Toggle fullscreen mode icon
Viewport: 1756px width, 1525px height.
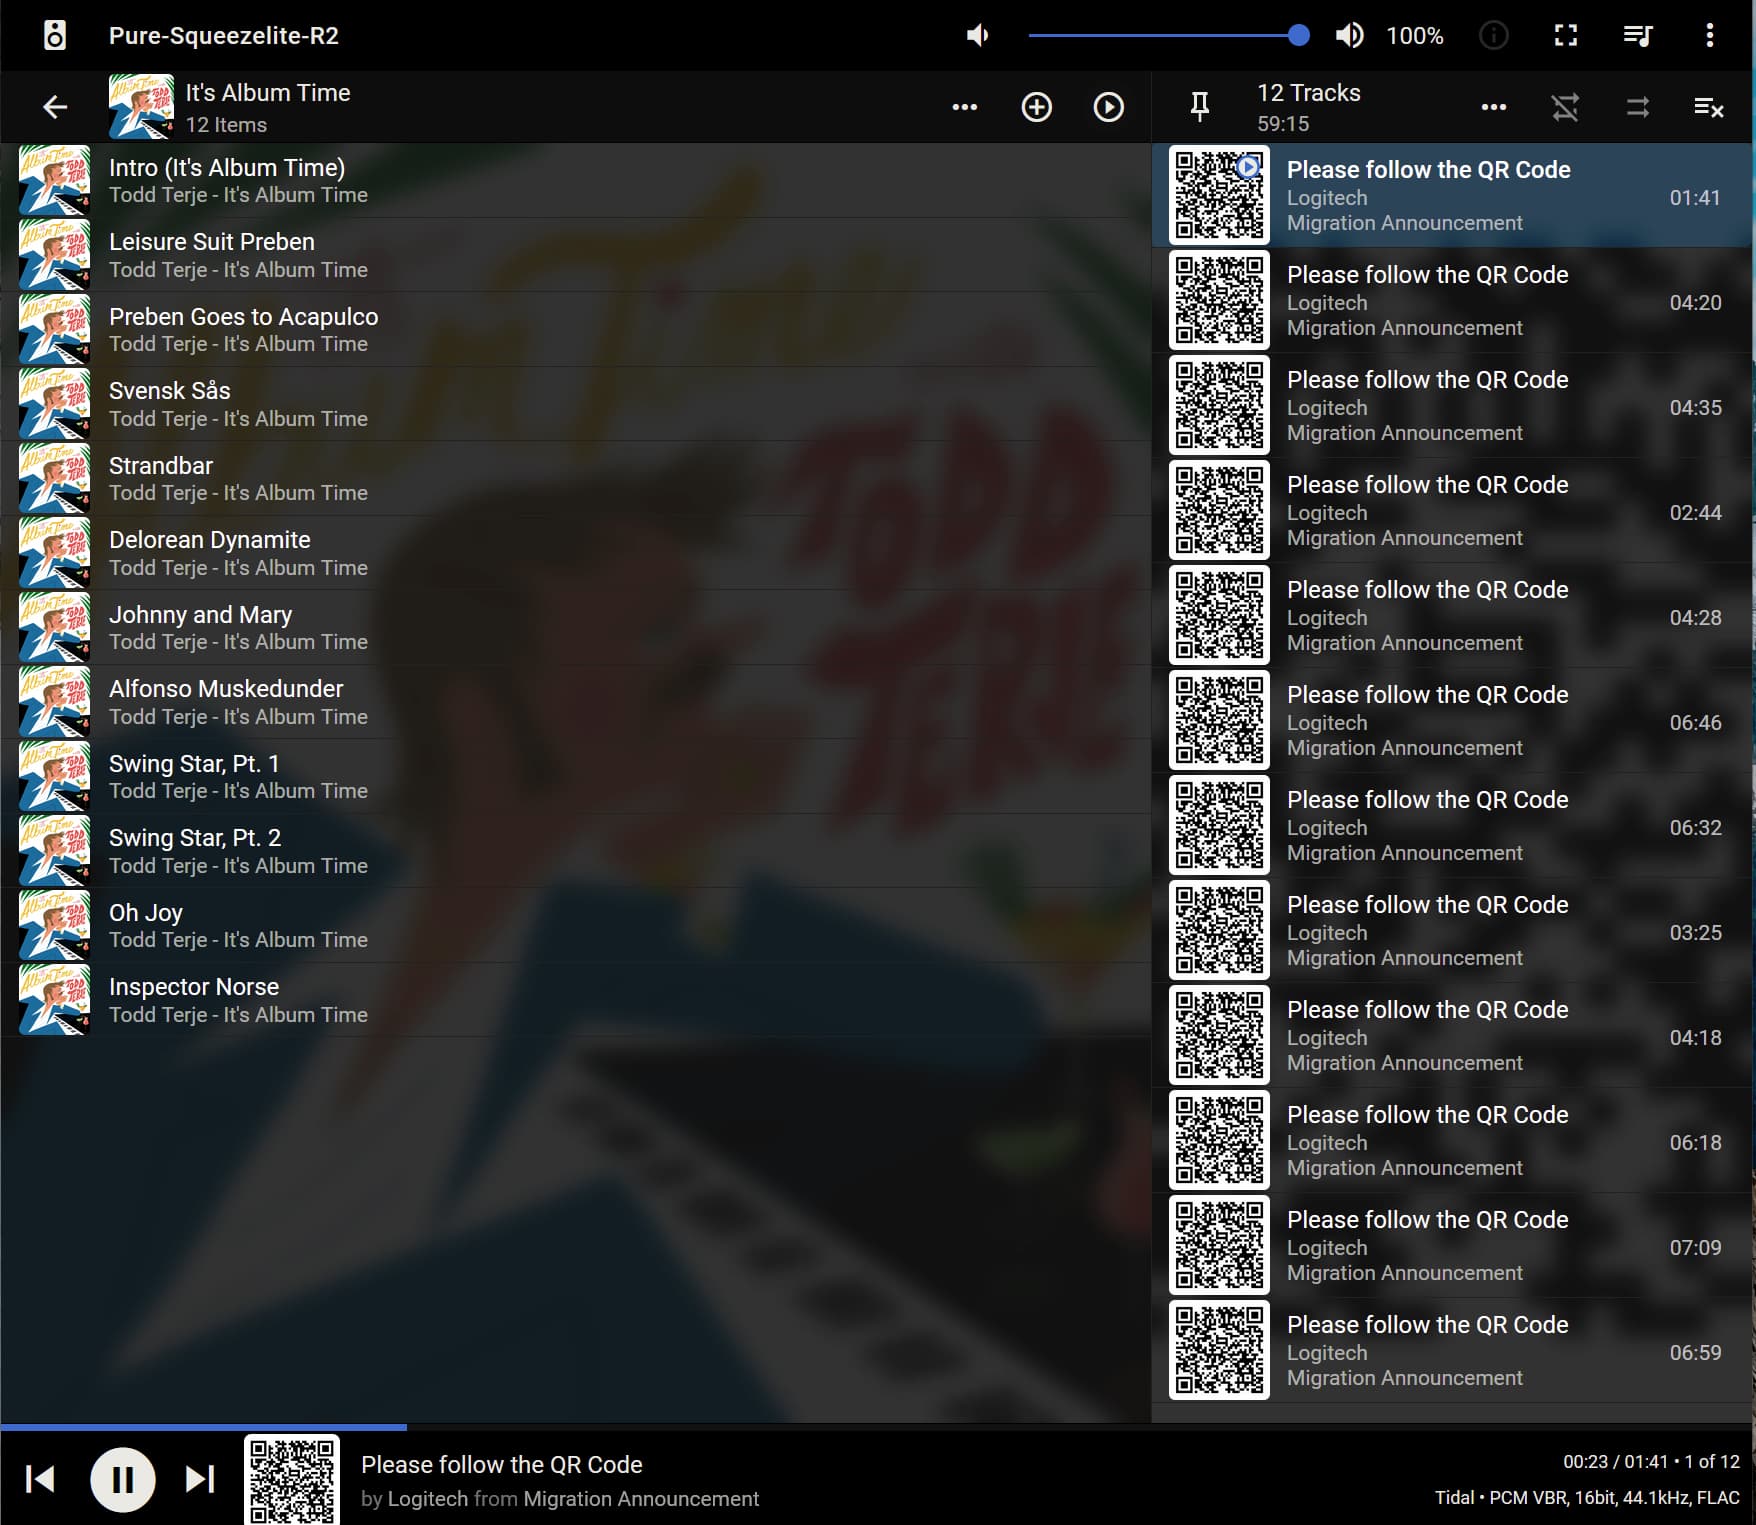pos(1566,36)
